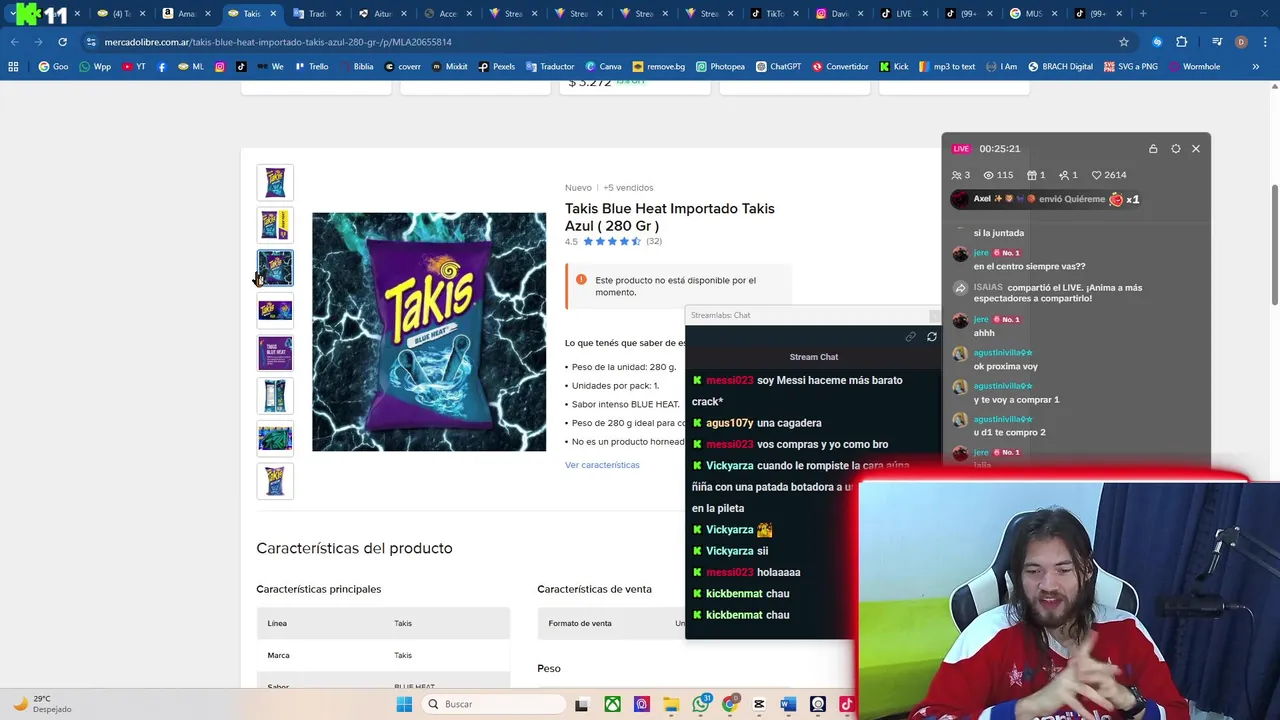Click the Características del producto heading

[354, 548]
